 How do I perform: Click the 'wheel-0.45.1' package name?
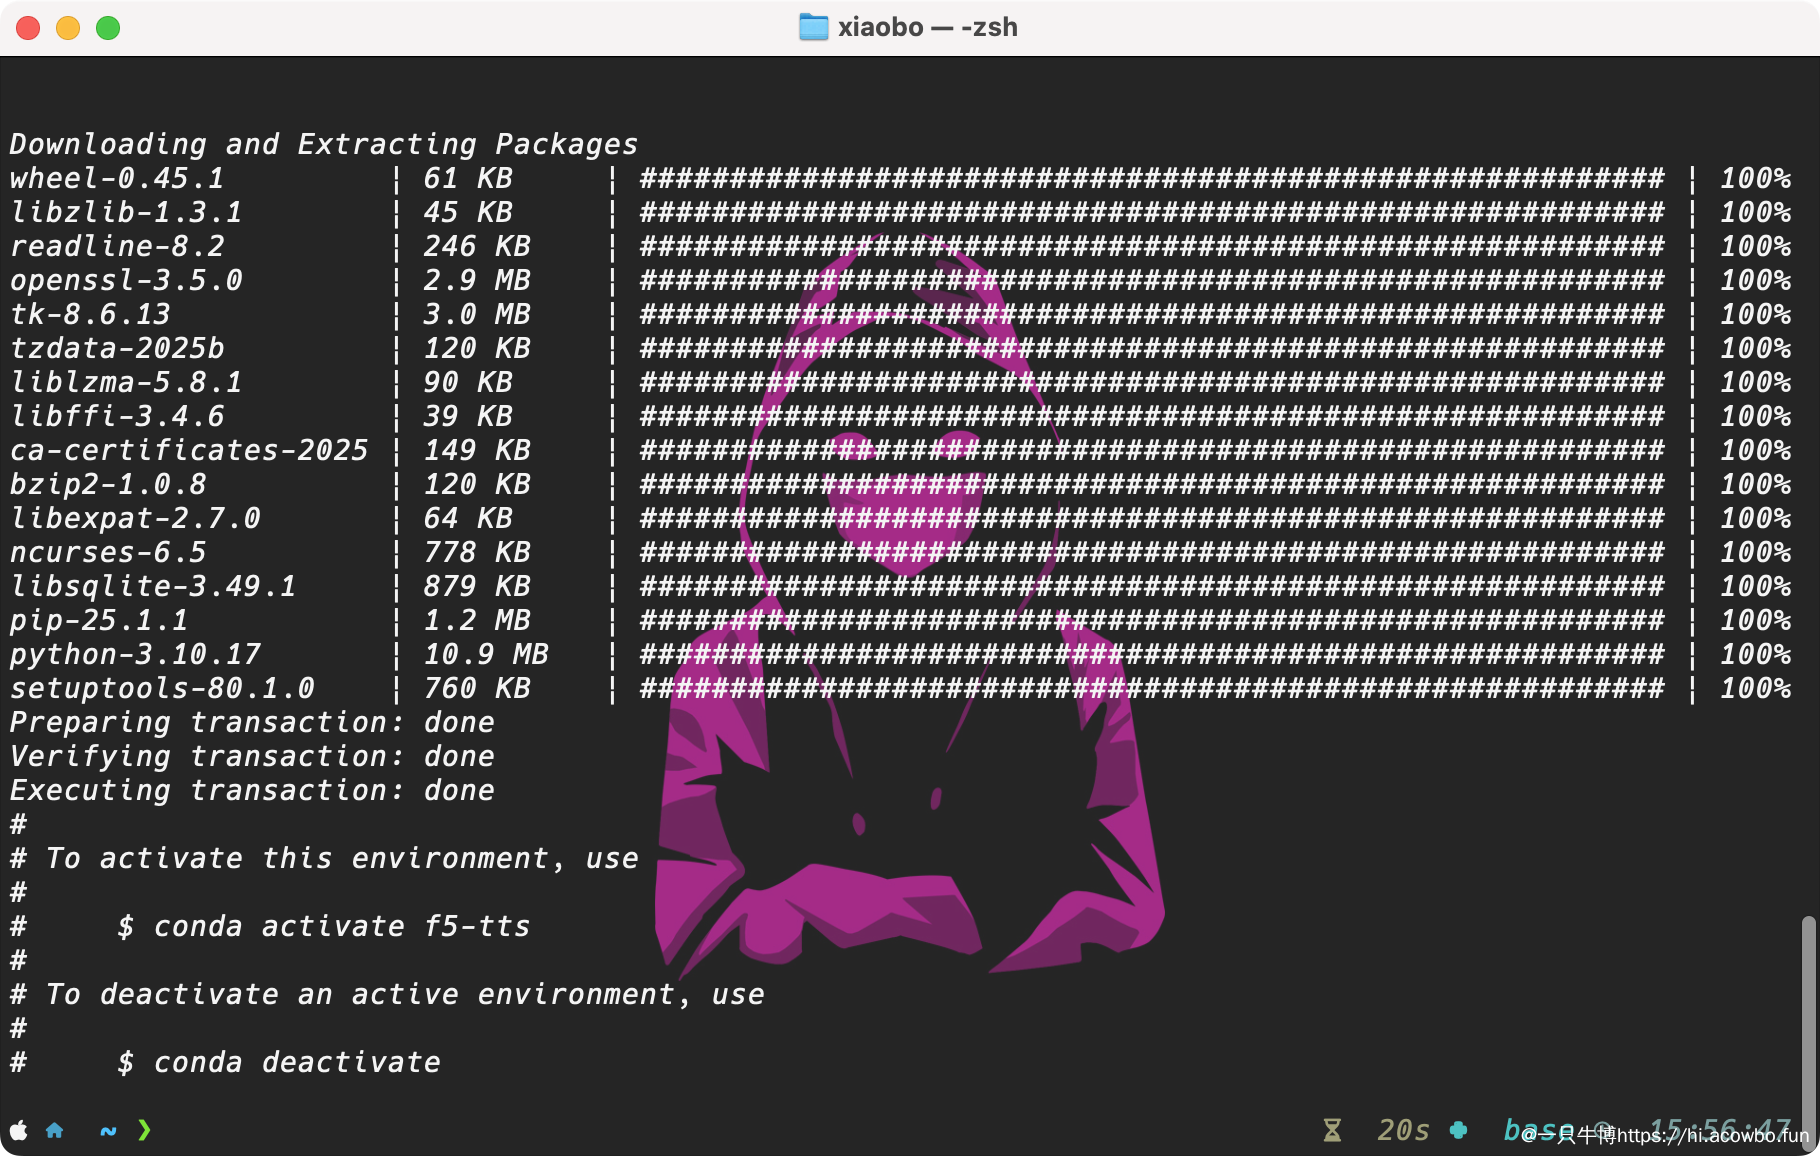[x=117, y=178]
